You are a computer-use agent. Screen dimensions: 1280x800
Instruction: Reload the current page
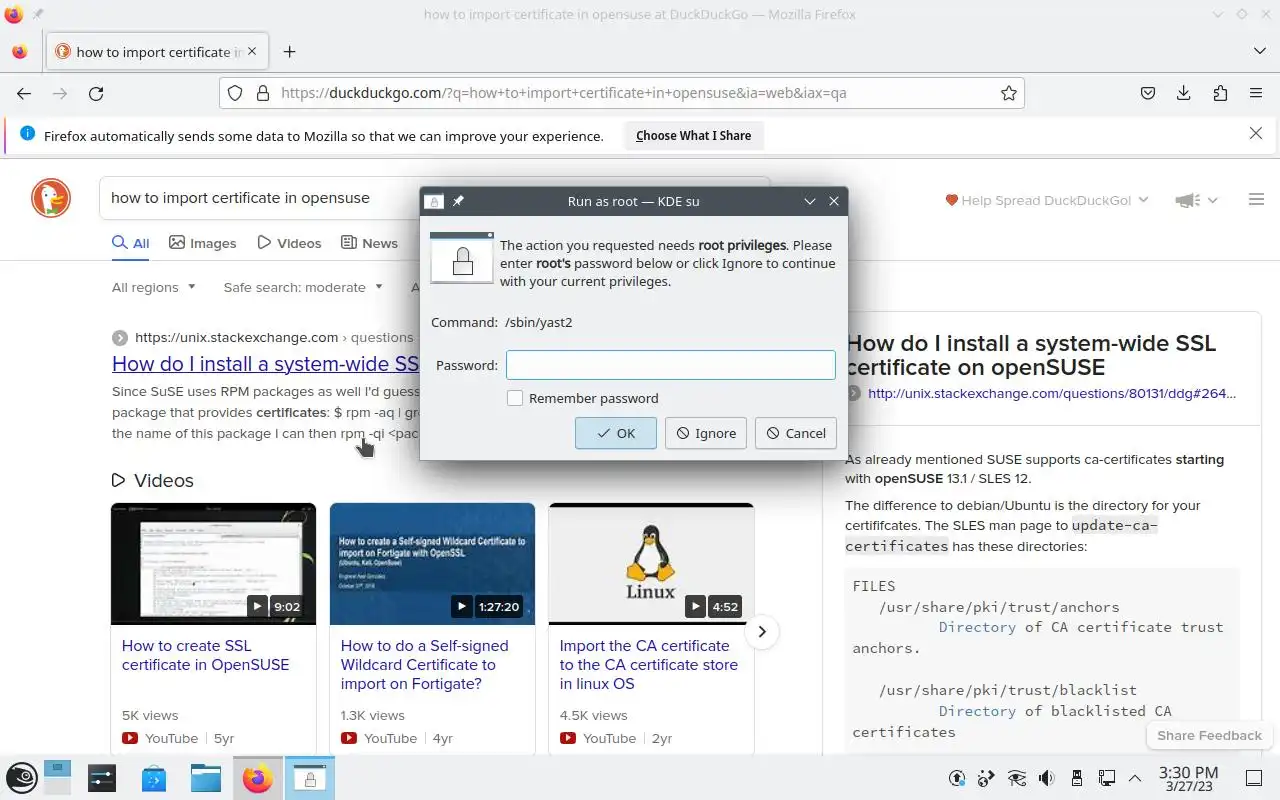click(x=96, y=93)
